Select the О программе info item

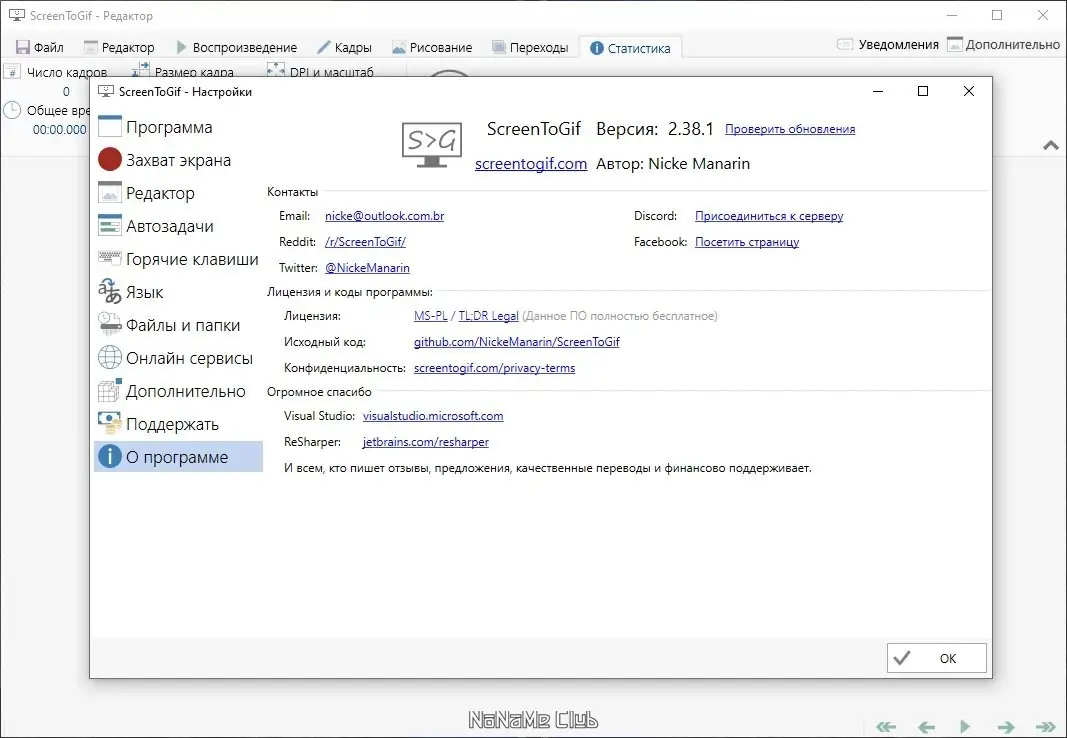point(178,457)
